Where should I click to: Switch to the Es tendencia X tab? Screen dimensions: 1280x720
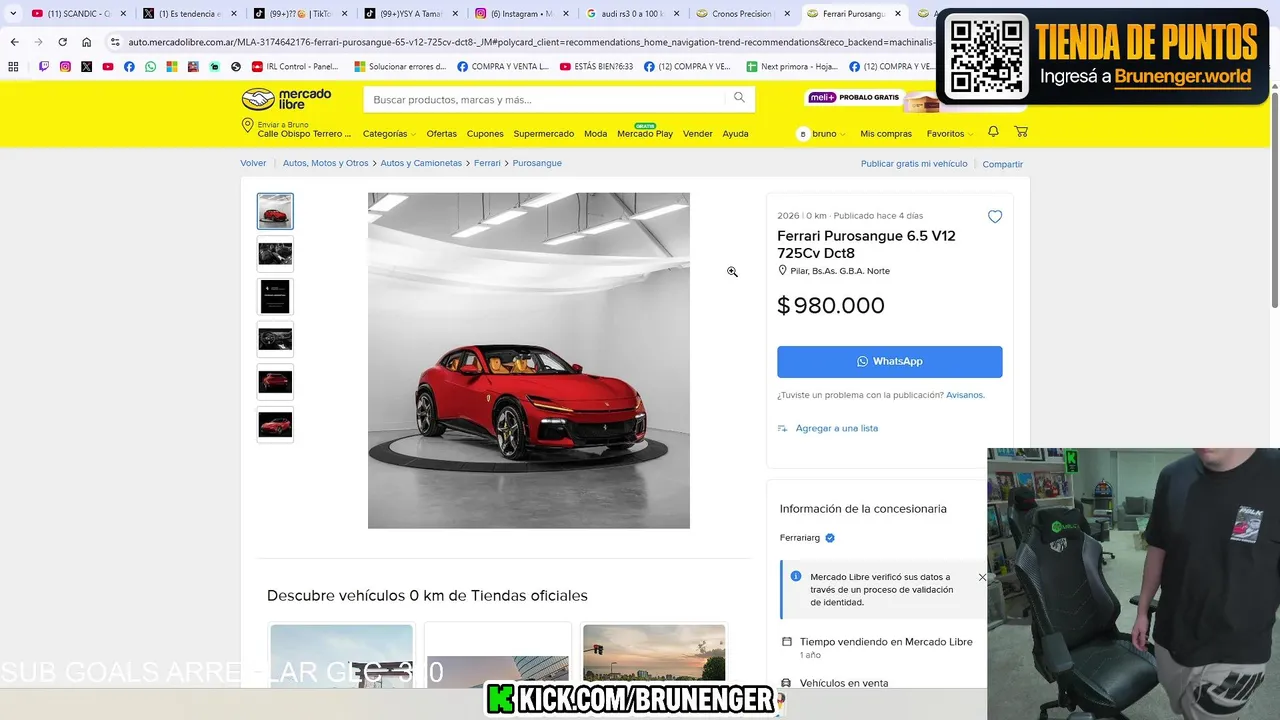(188, 14)
